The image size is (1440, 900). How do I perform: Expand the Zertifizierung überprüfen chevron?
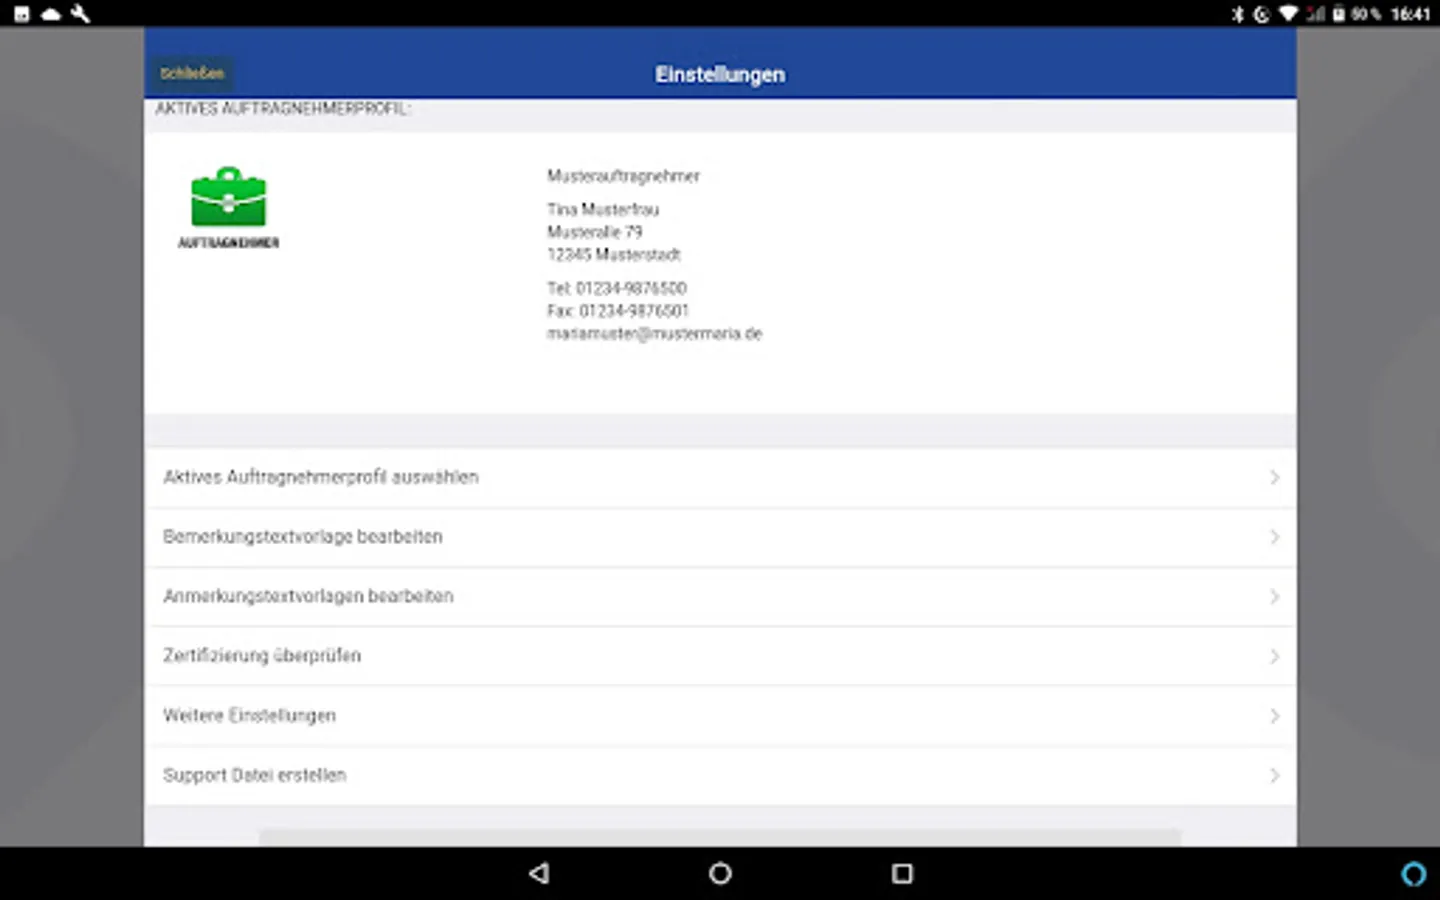coord(1274,656)
